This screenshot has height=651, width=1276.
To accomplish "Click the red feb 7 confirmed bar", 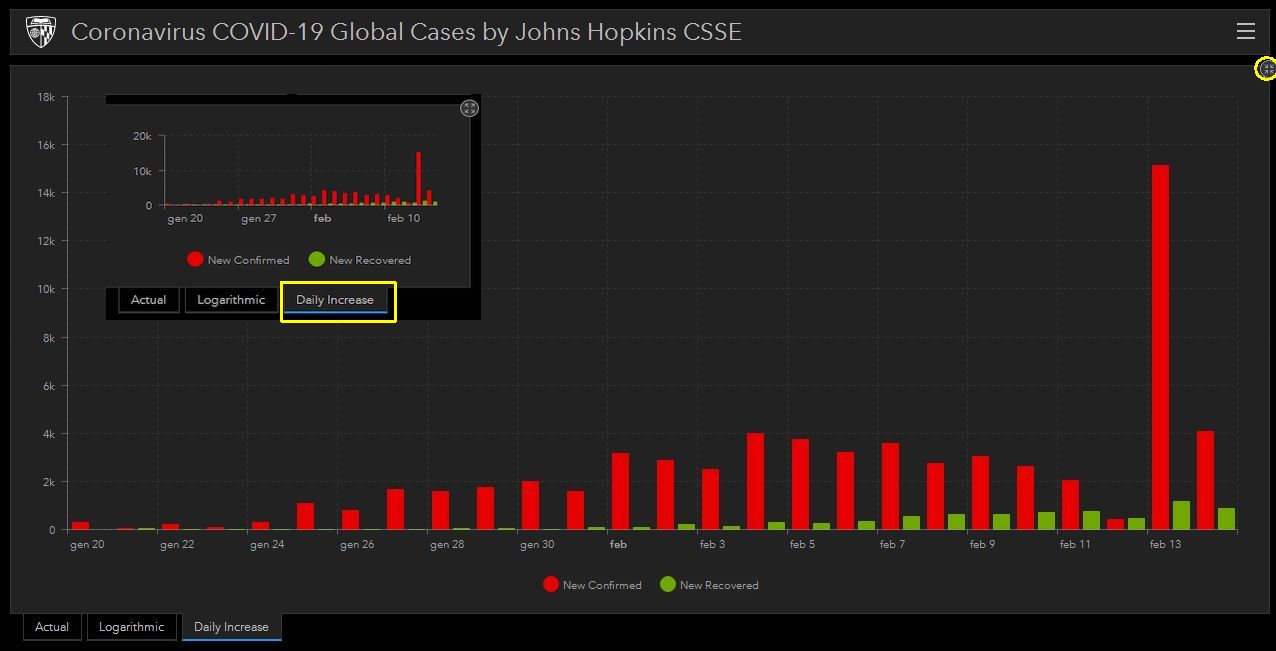I will (890, 486).
